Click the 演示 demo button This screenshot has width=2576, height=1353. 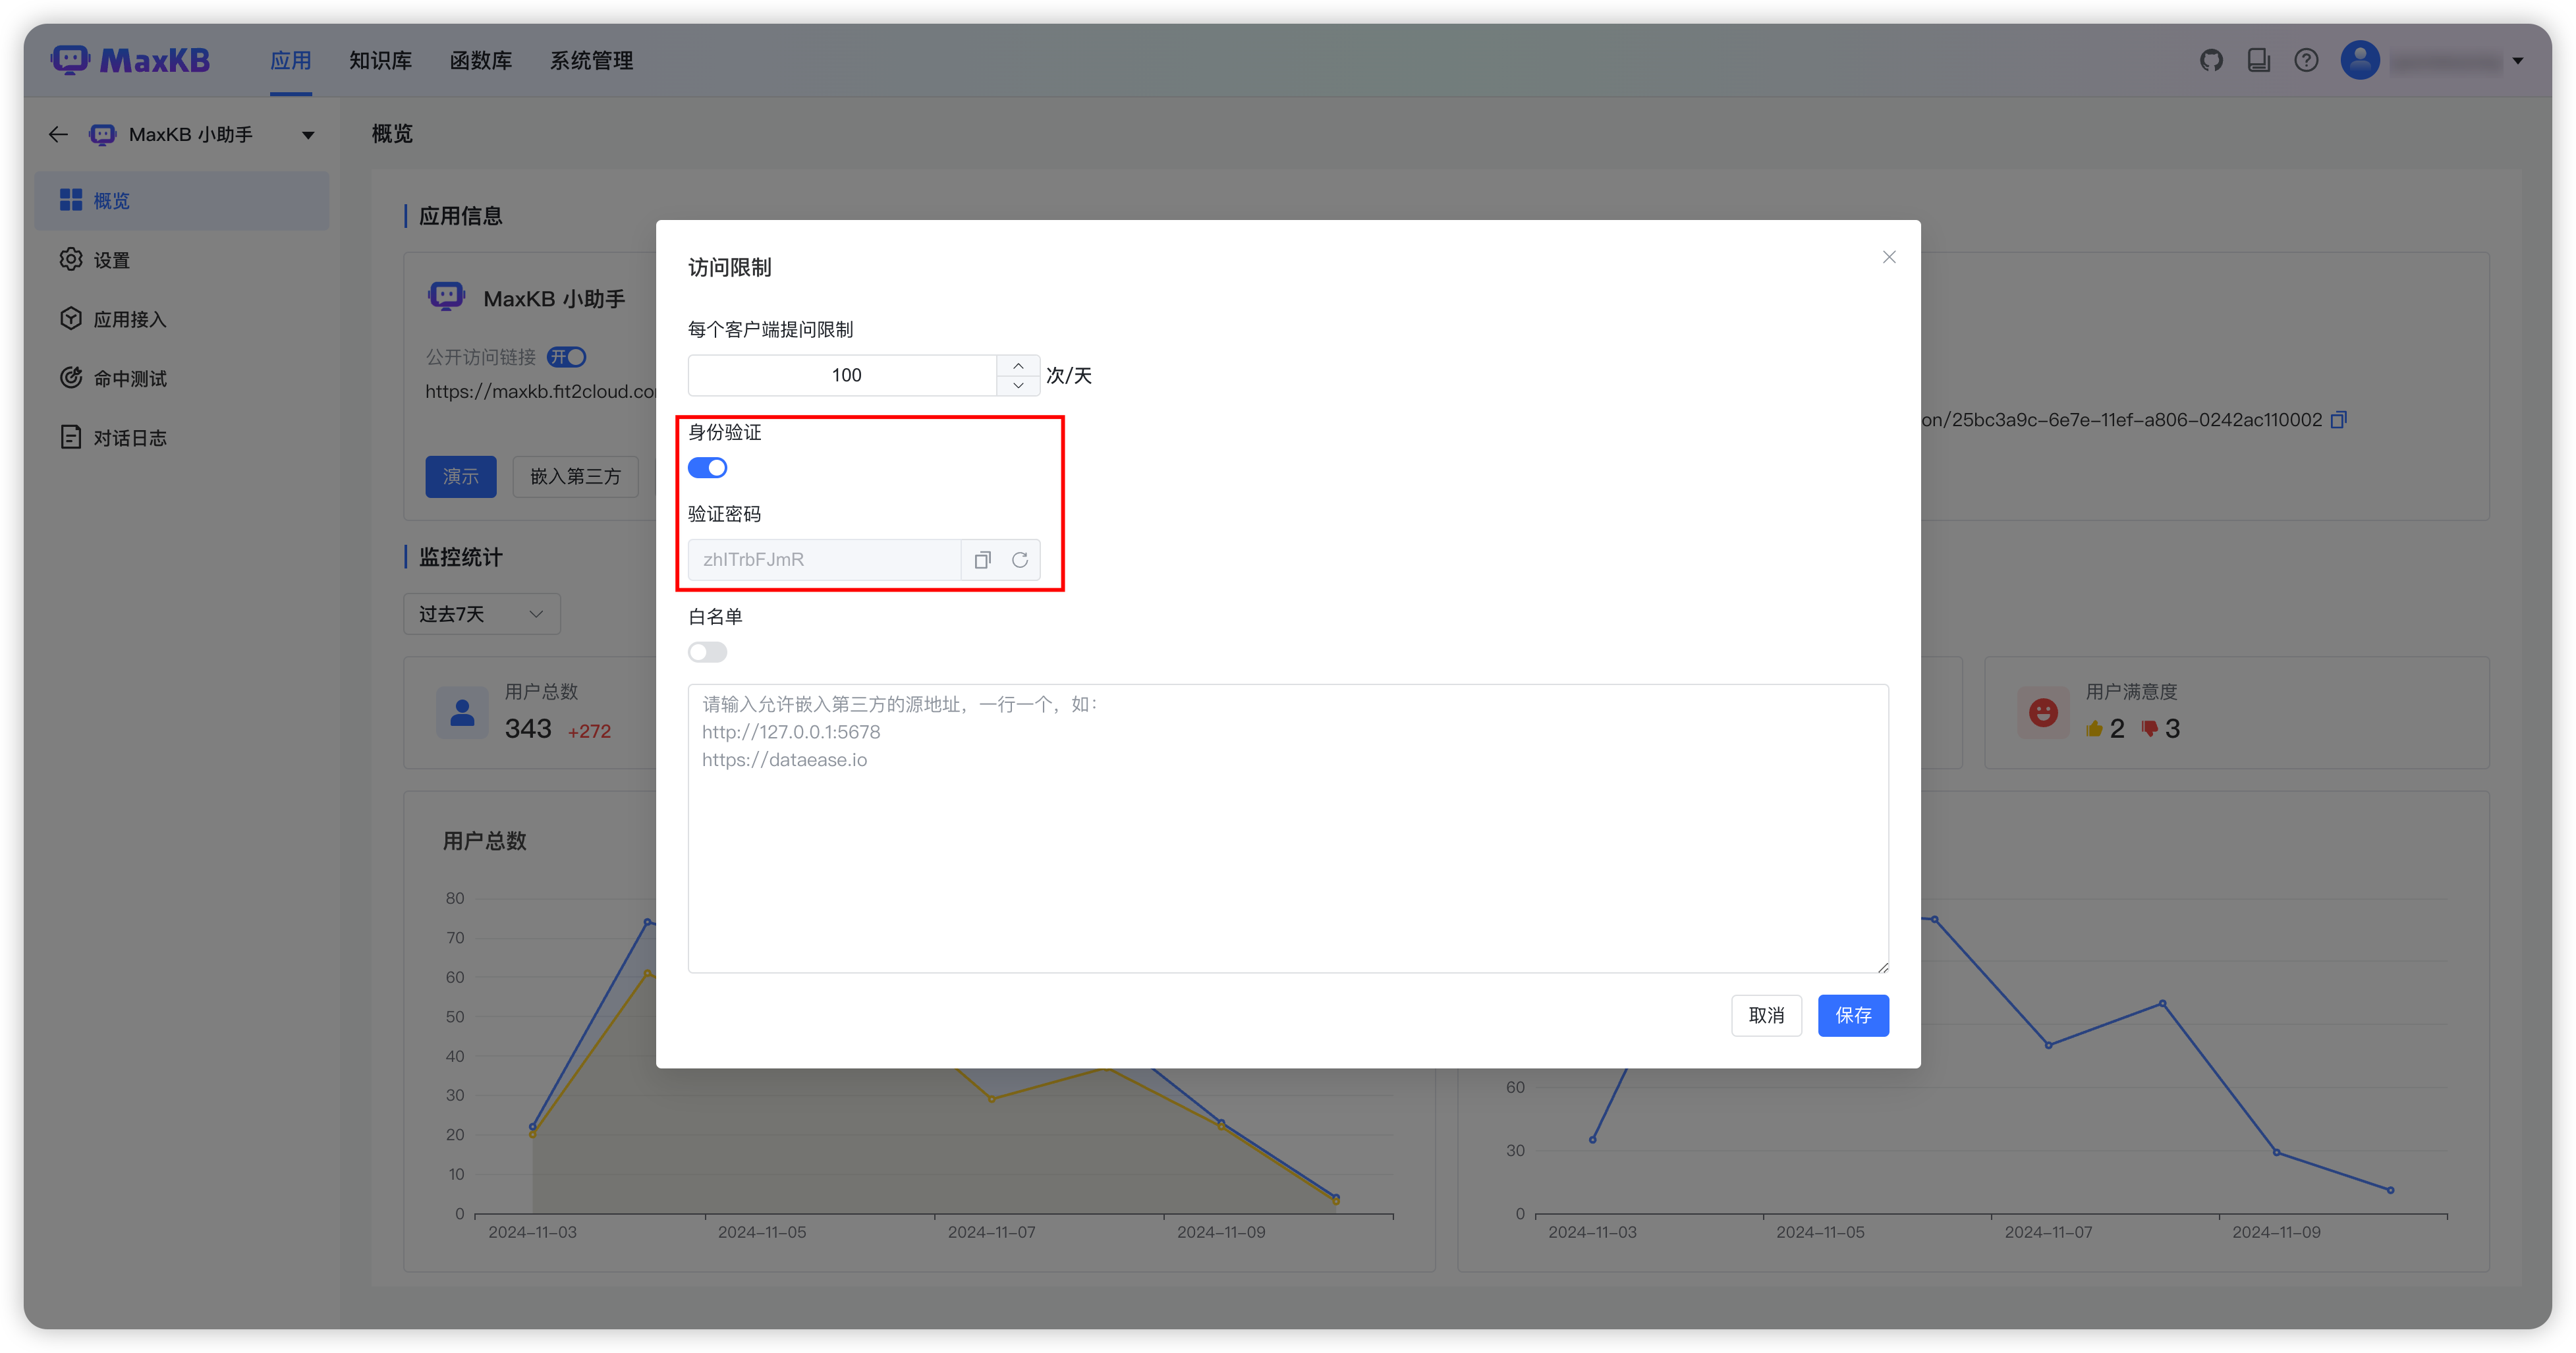pos(461,477)
